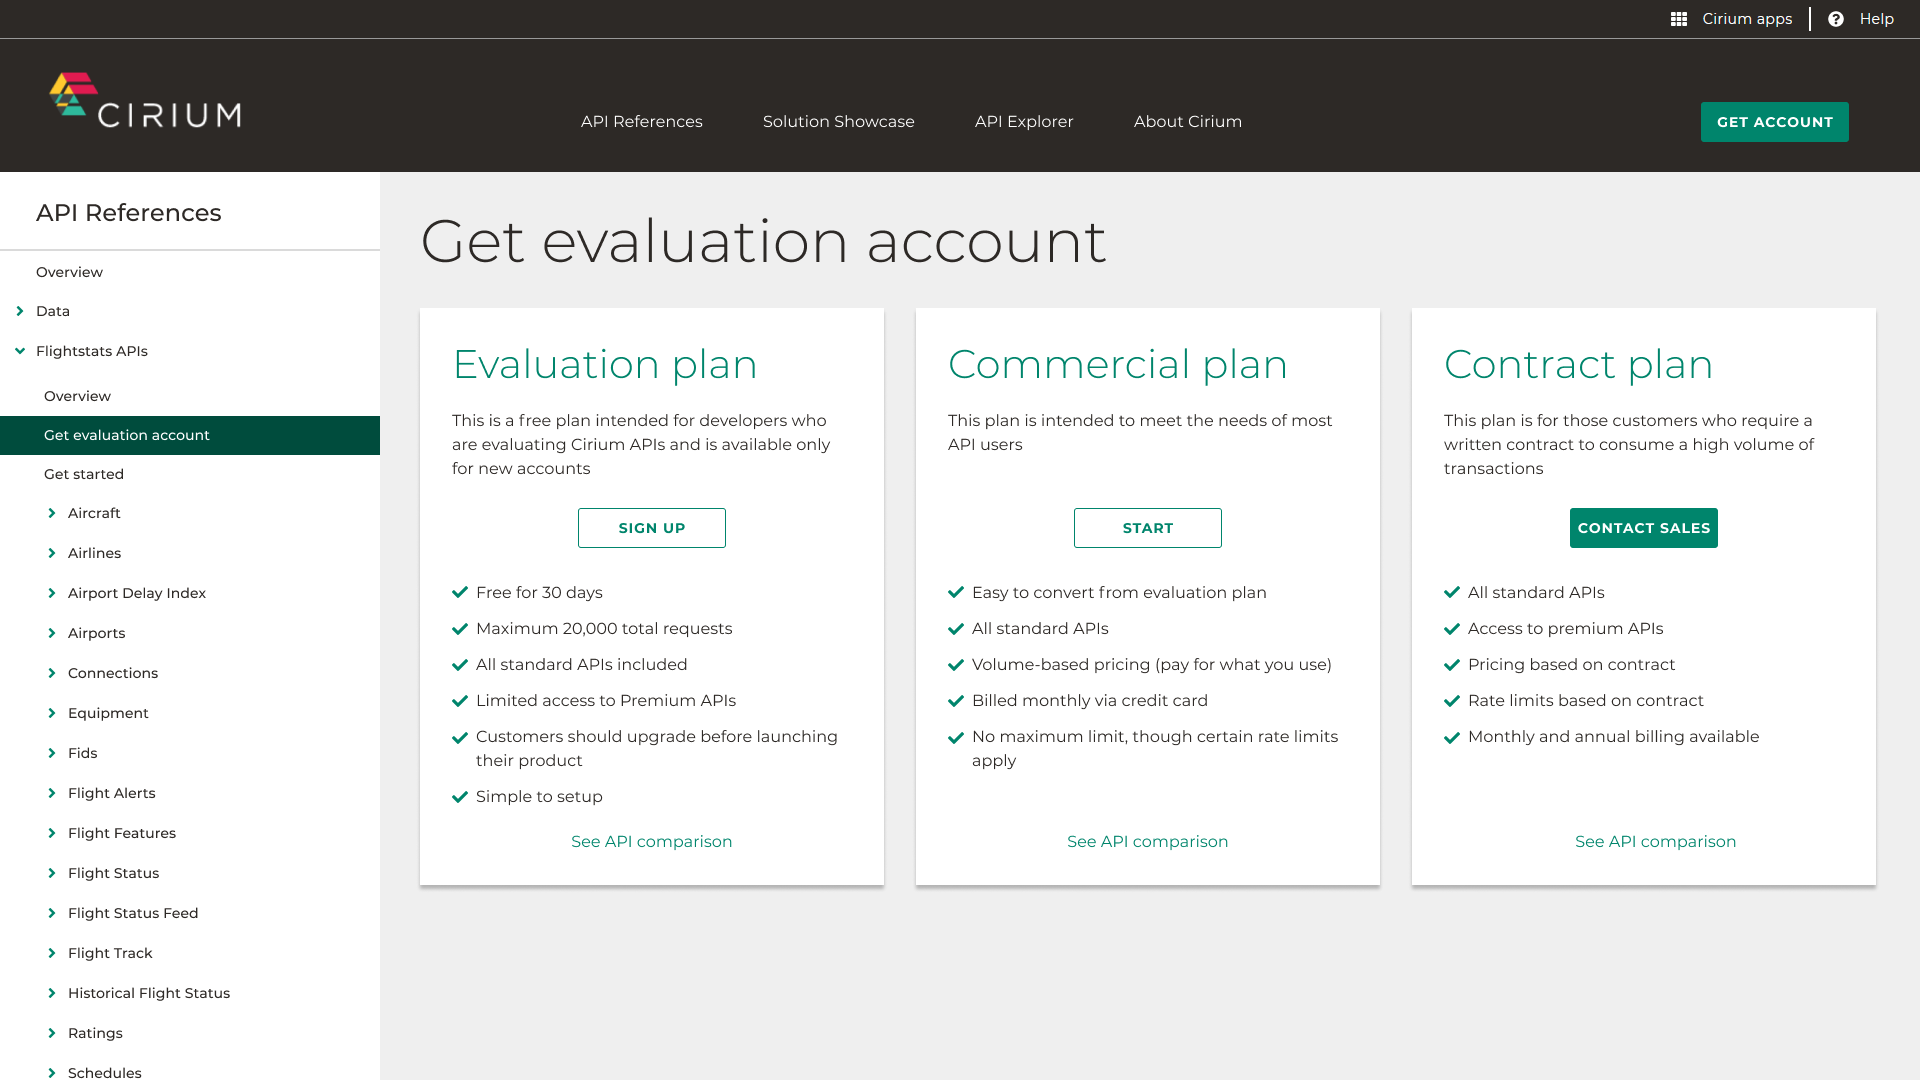Expand the Aircraft chevron
The image size is (1920, 1080).
[x=52, y=513]
